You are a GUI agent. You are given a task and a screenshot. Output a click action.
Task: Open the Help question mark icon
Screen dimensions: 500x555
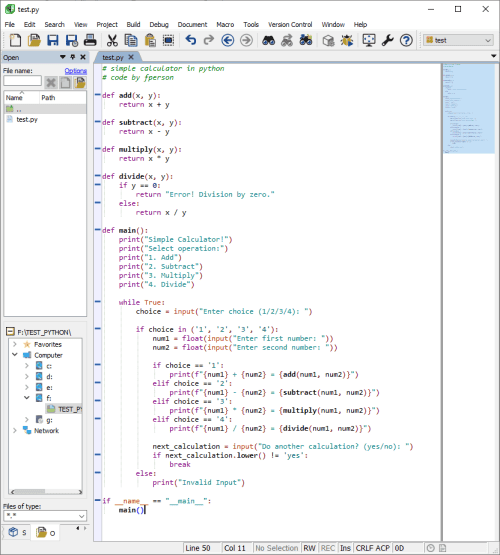(x=406, y=40)
